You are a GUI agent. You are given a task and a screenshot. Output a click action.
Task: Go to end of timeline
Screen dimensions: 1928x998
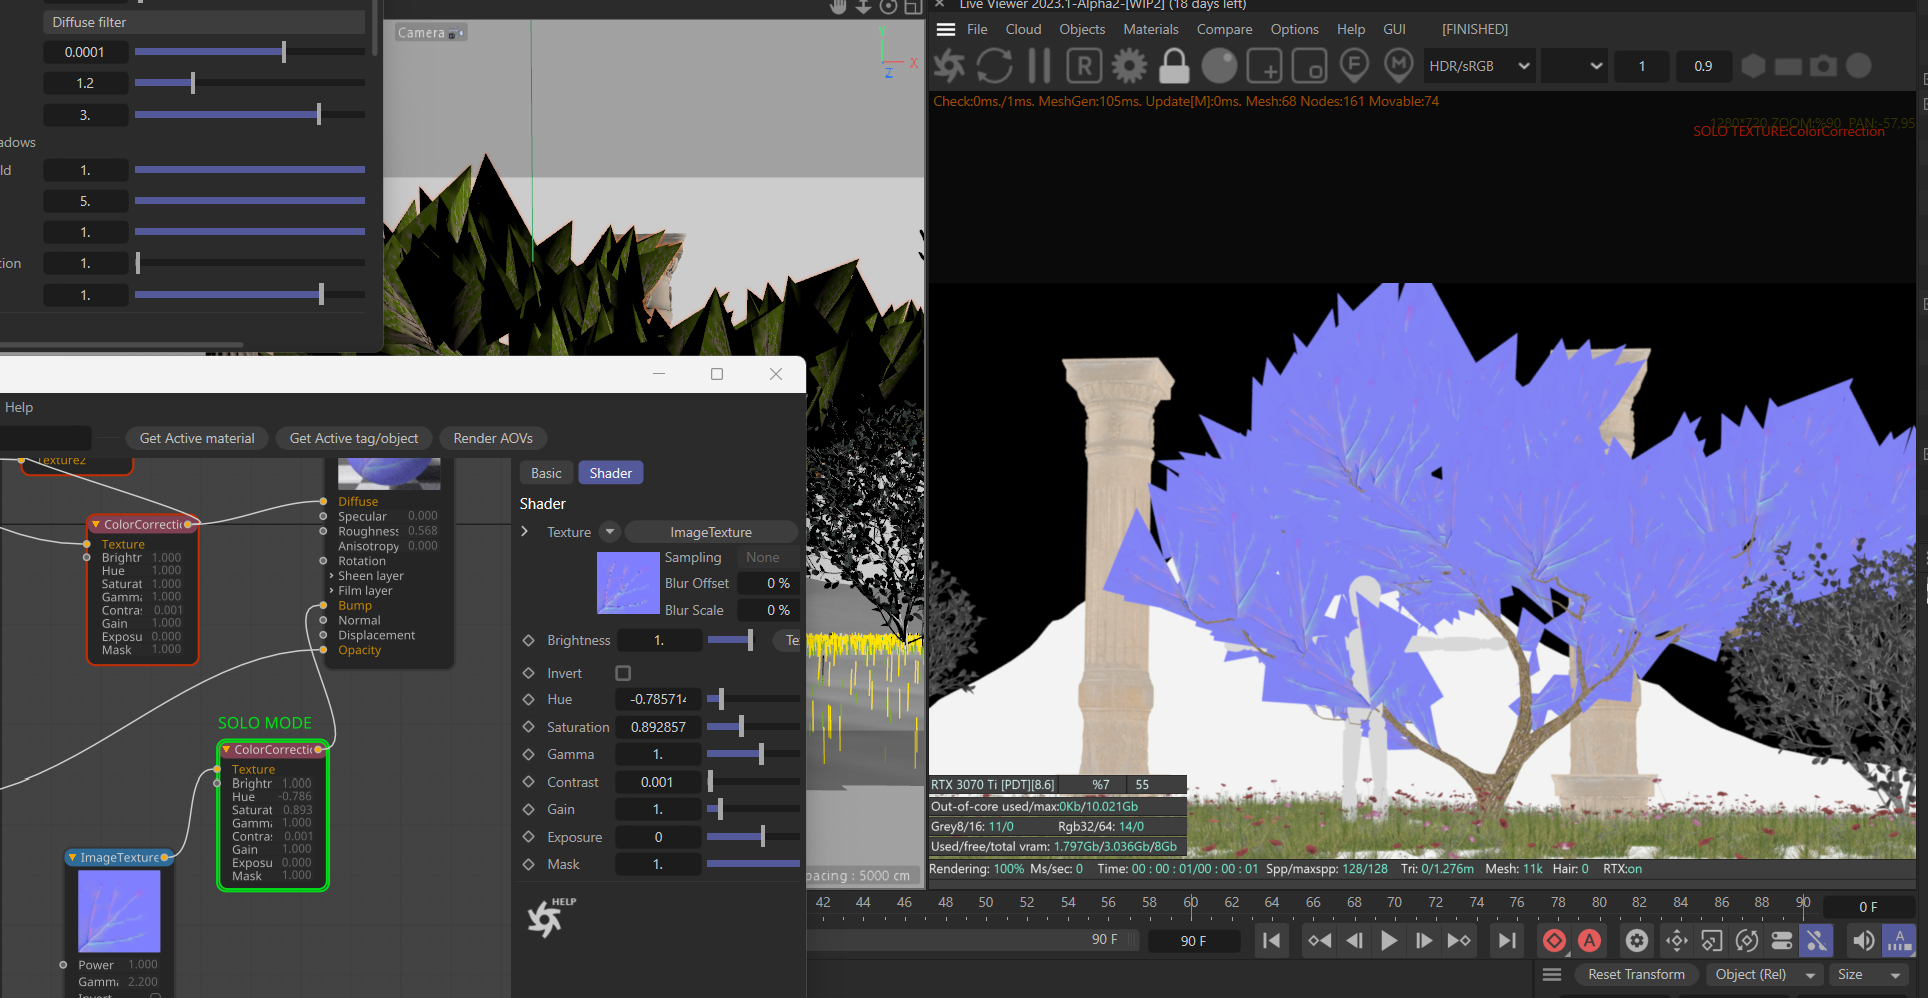1506,940
